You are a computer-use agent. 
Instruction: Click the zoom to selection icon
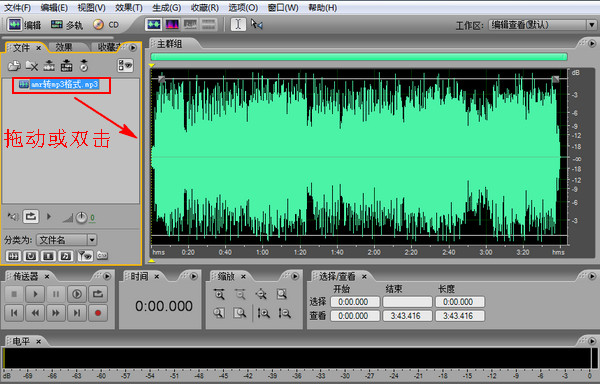tap(282, 294)
